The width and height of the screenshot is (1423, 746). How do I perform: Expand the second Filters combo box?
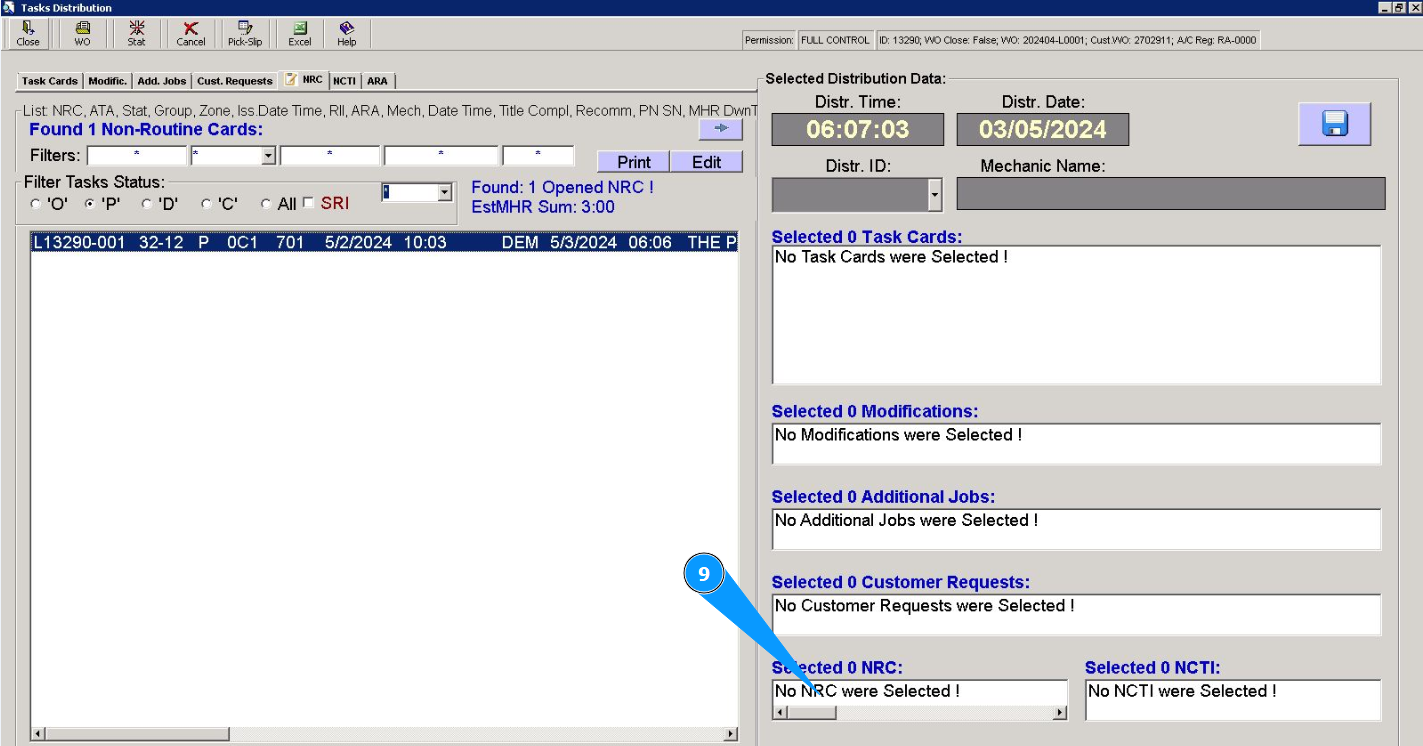pyautogui.click(x=268, y=156)
